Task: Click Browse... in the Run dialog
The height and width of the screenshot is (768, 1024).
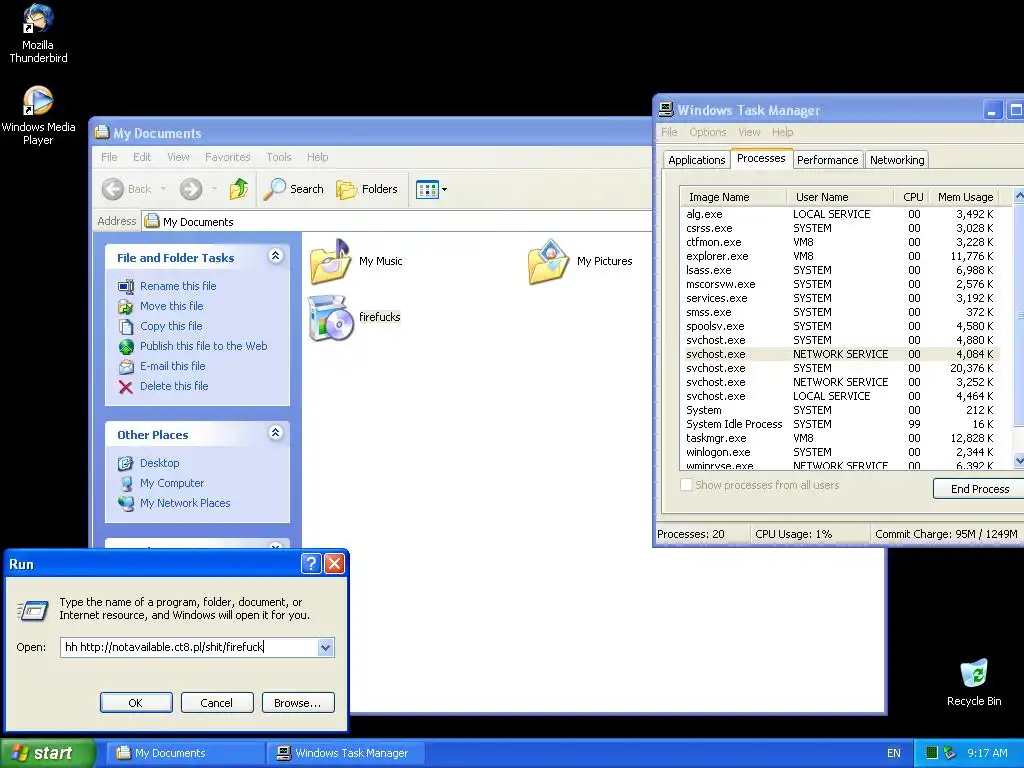Action: [298, 703]
